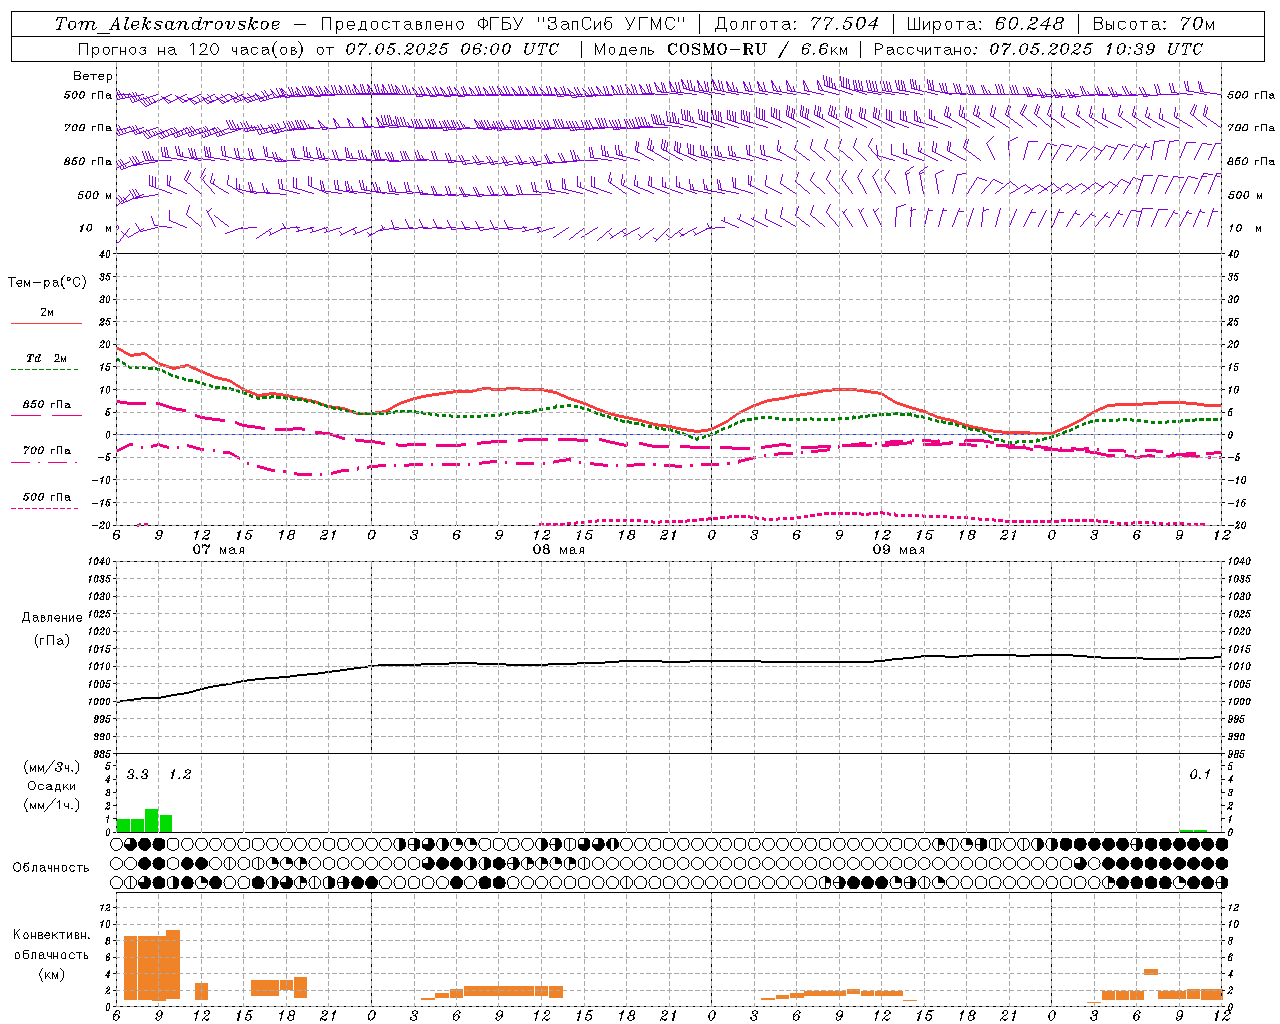Click the tallest green precipitation bar
This screenshot has width=1280, height=1024.
click(152, 820)
